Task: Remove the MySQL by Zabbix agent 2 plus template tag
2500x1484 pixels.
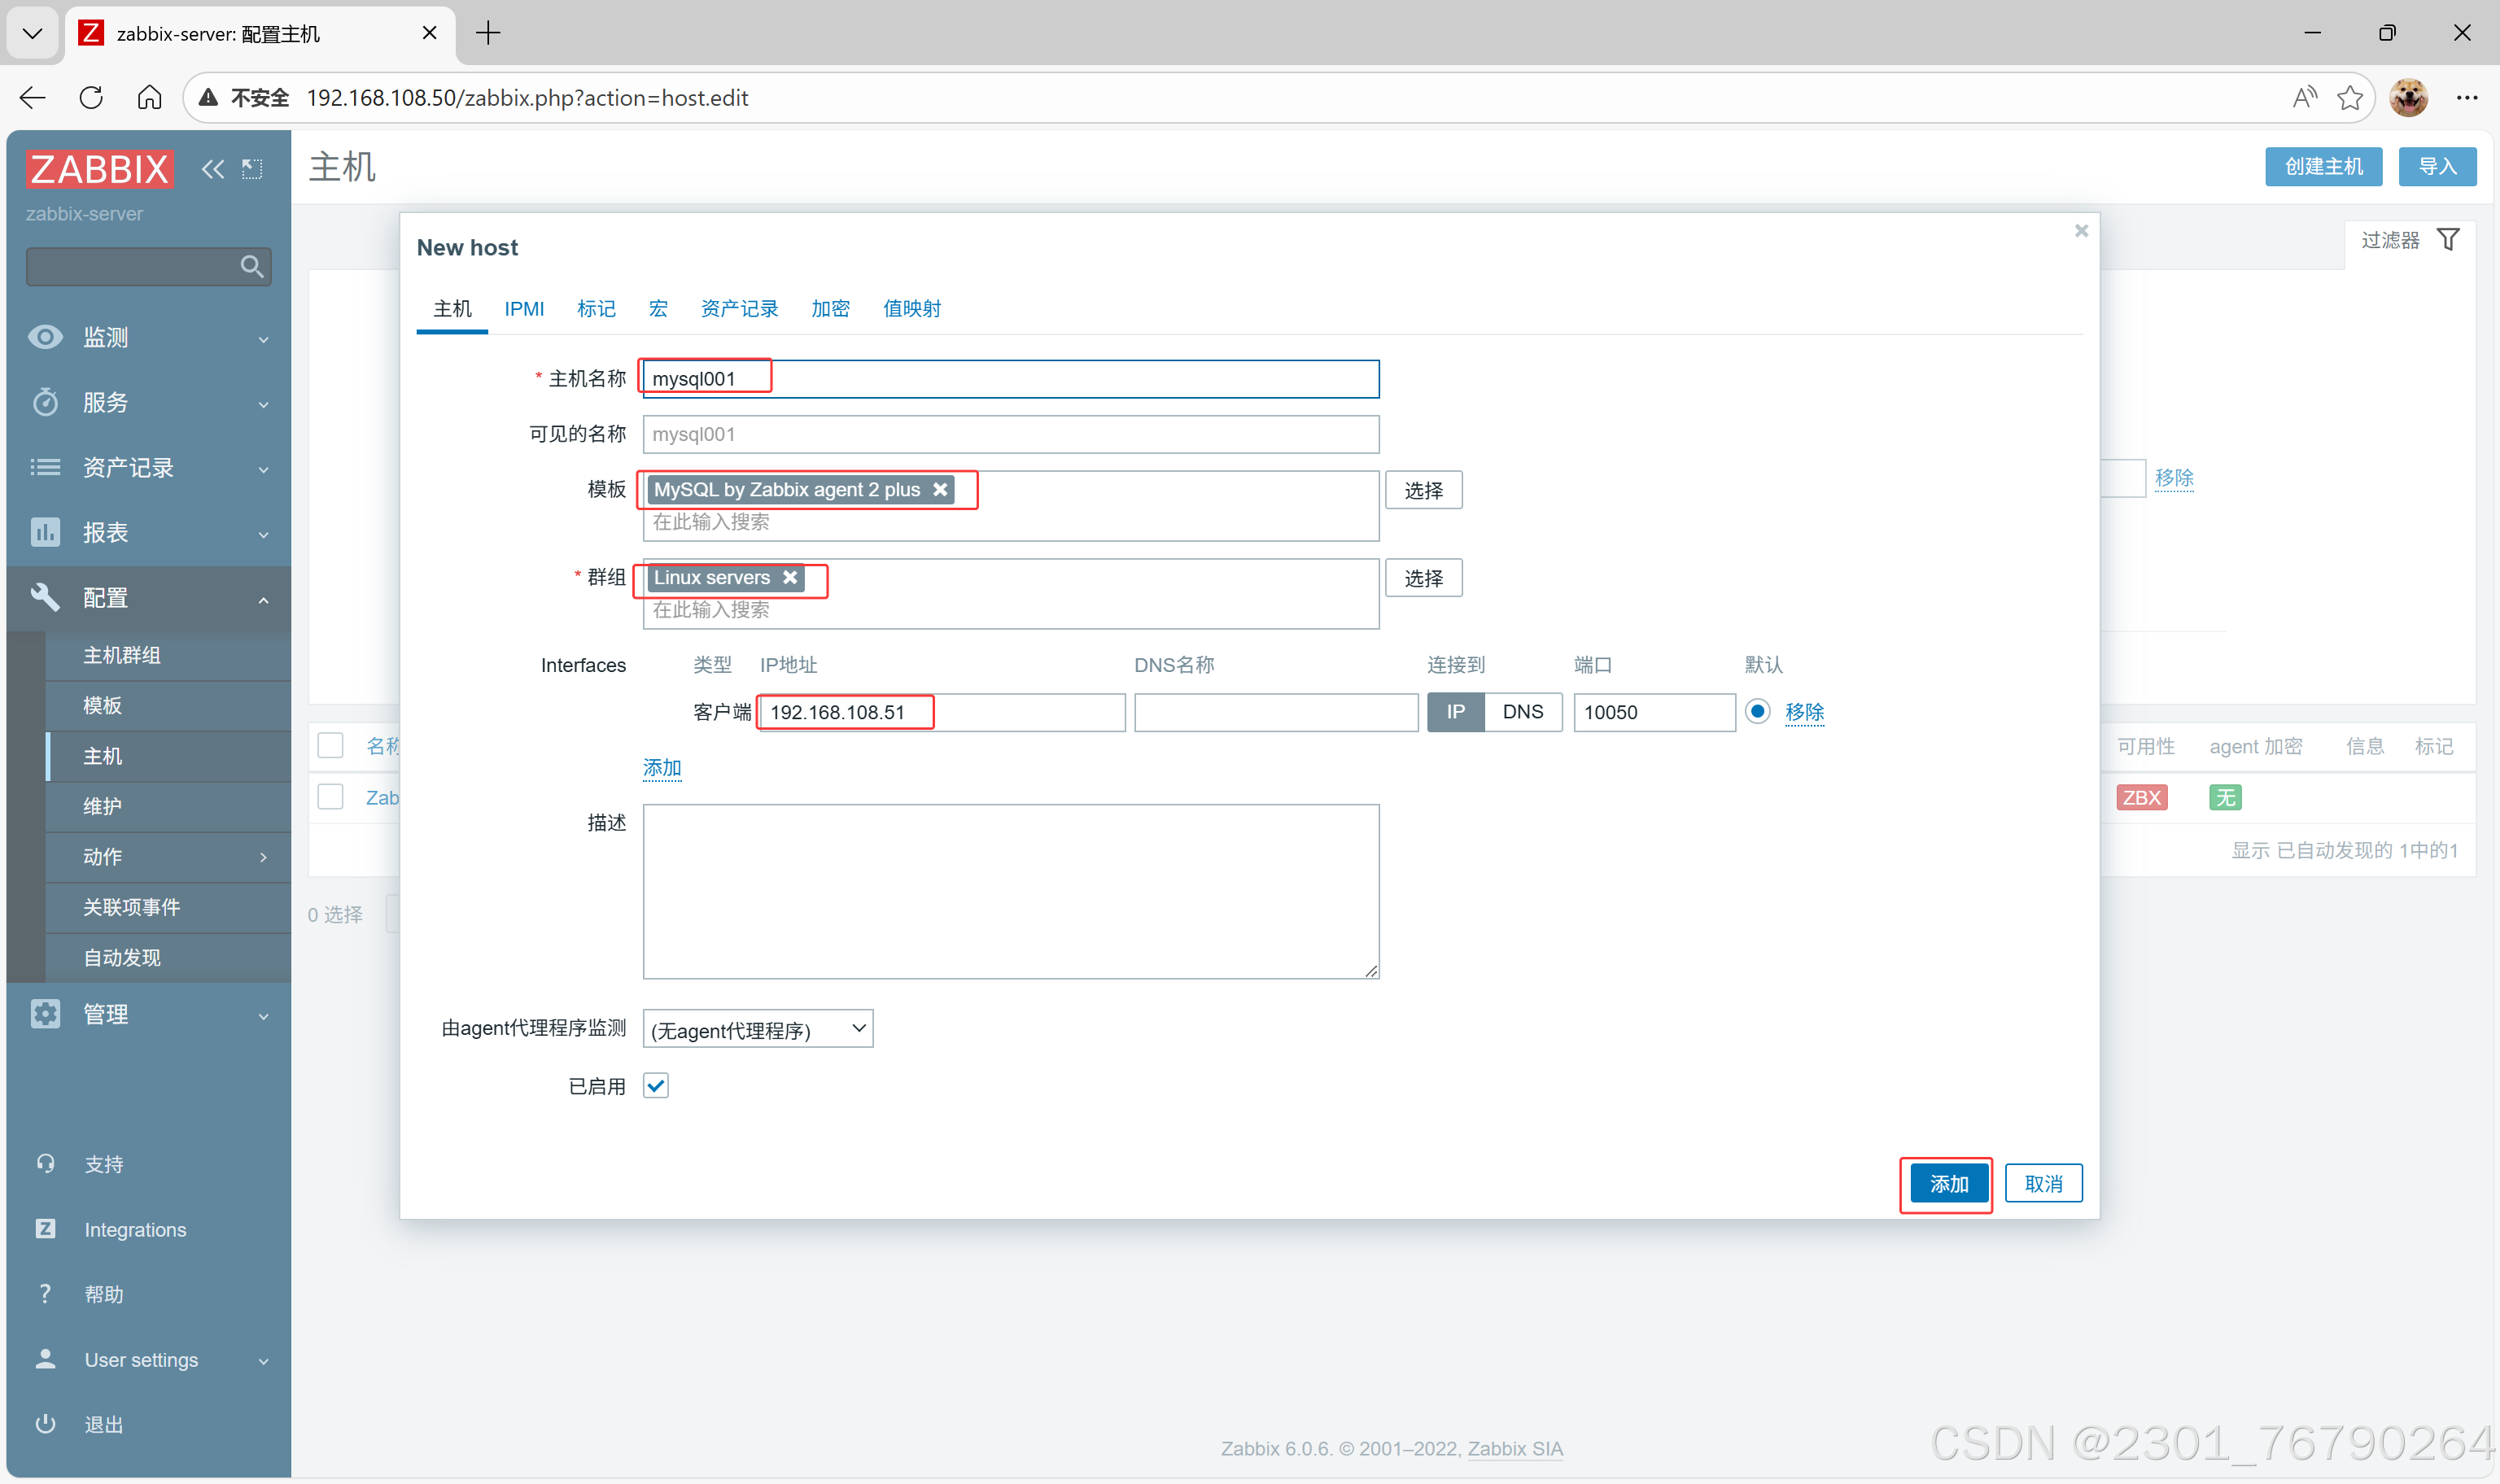Action: tap(940, 490)
